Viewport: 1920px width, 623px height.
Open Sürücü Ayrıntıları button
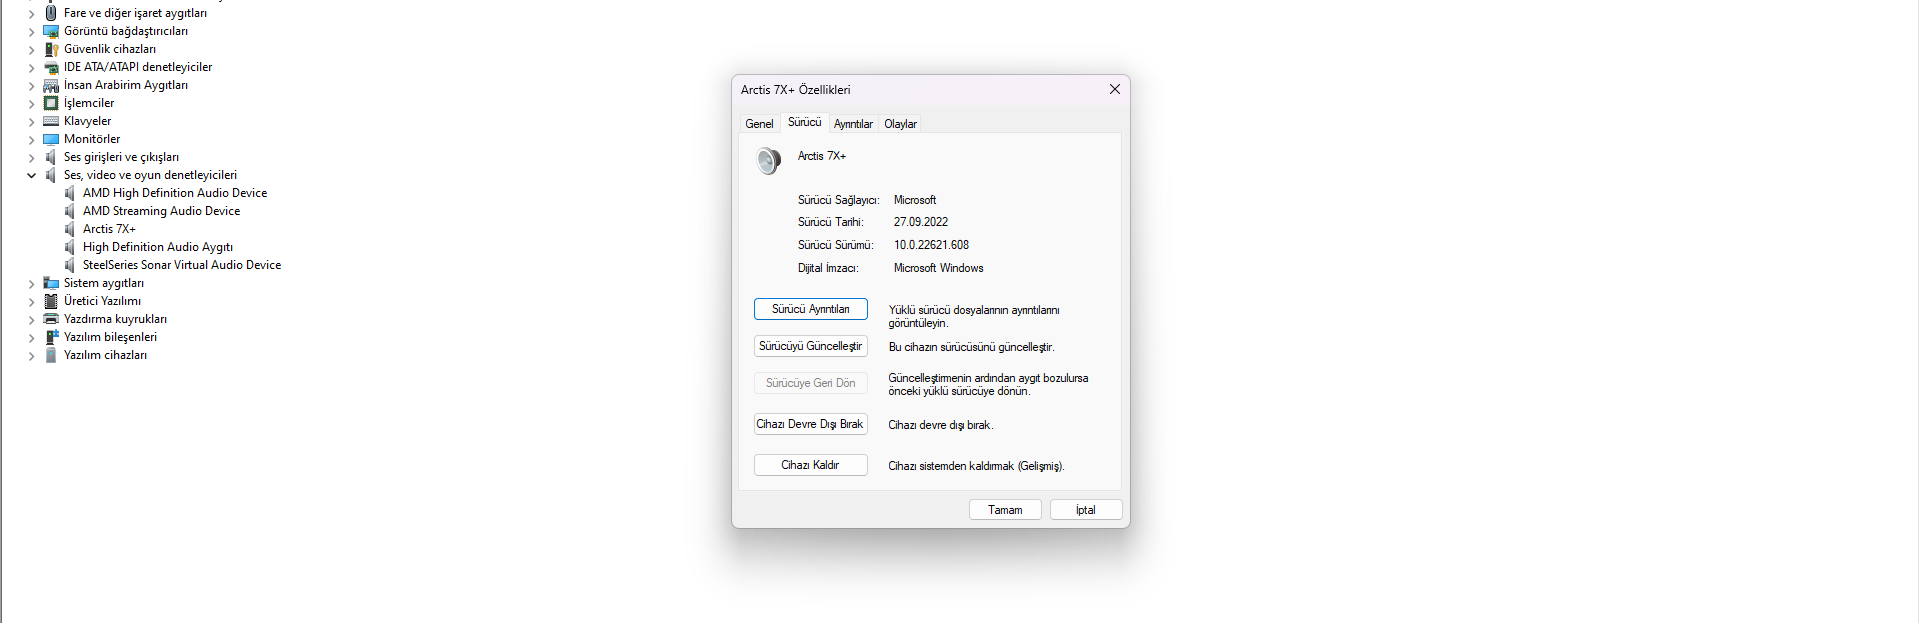tap(811, 309)
